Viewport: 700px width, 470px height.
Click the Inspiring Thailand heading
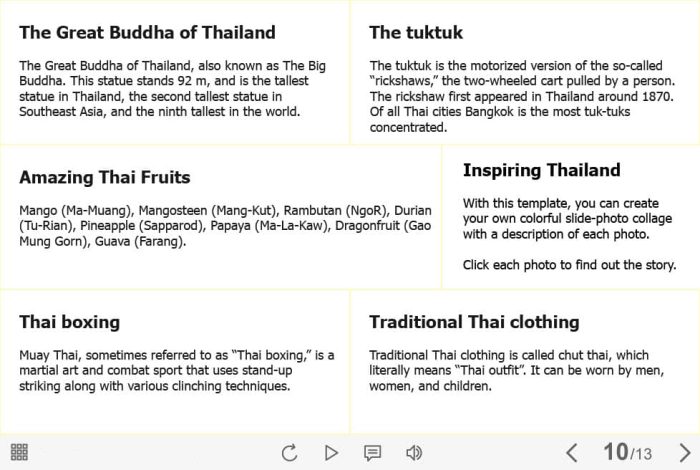point(542,170)
